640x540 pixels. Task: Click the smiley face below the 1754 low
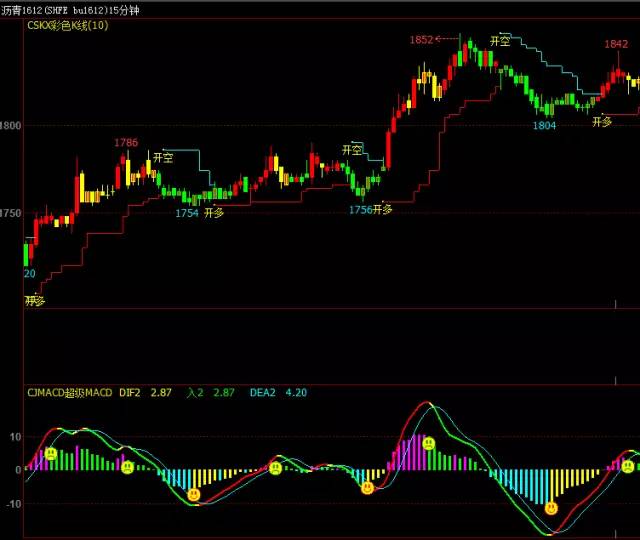click(194, 495)
